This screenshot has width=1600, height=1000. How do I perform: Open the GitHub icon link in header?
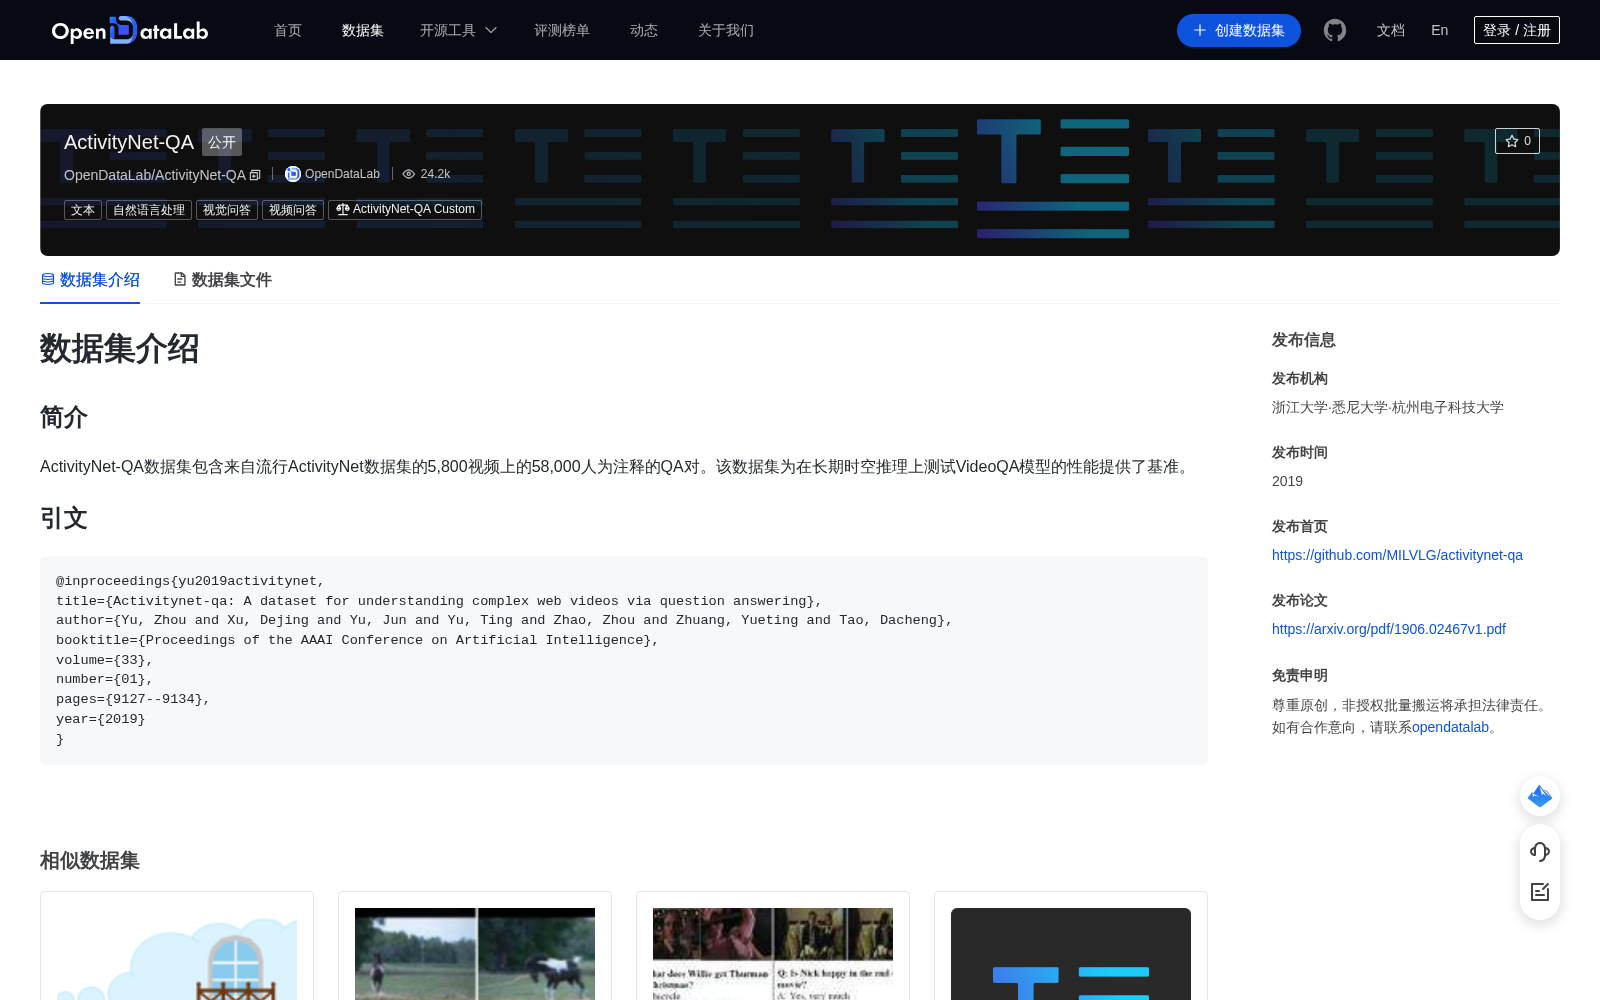tap(1335, 30)
